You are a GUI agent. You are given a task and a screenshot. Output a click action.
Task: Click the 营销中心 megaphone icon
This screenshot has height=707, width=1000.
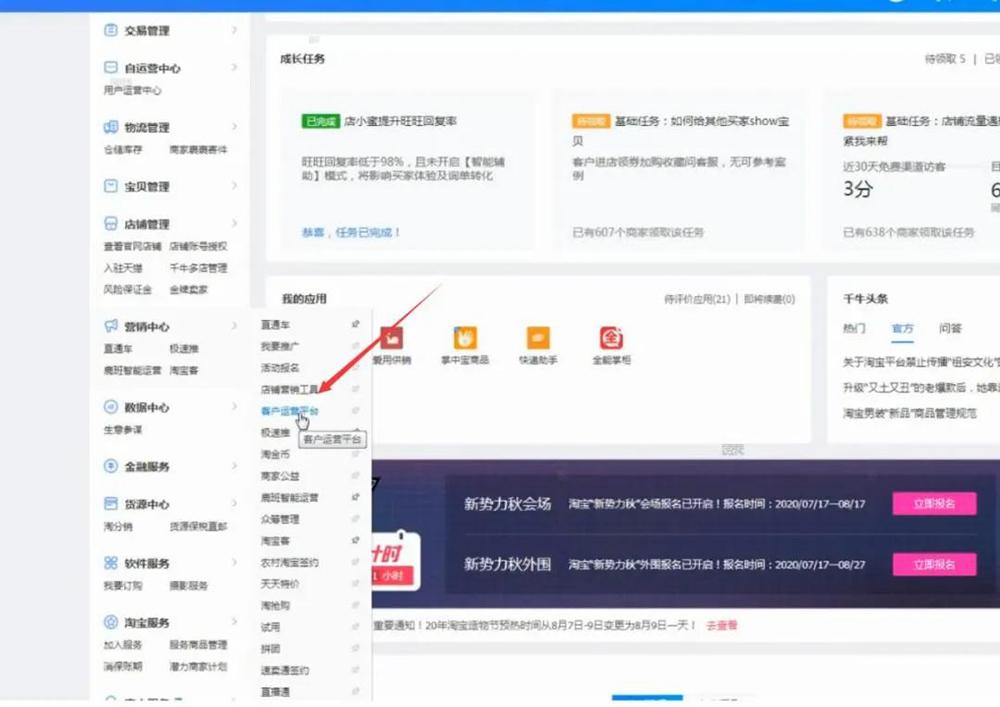pos(111,327)
